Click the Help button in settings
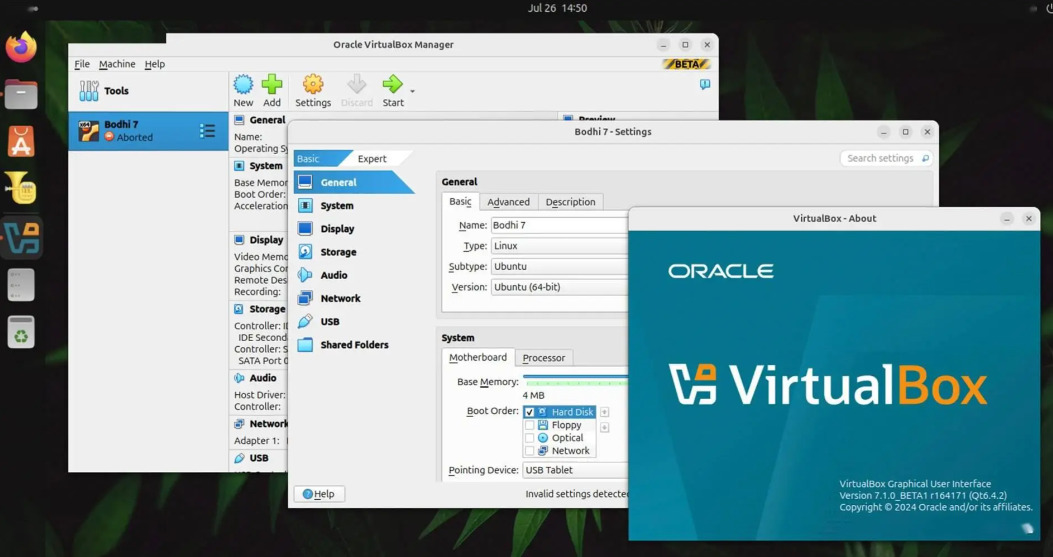The width and height of the screenshot is (1053, 557). (319, 494)
